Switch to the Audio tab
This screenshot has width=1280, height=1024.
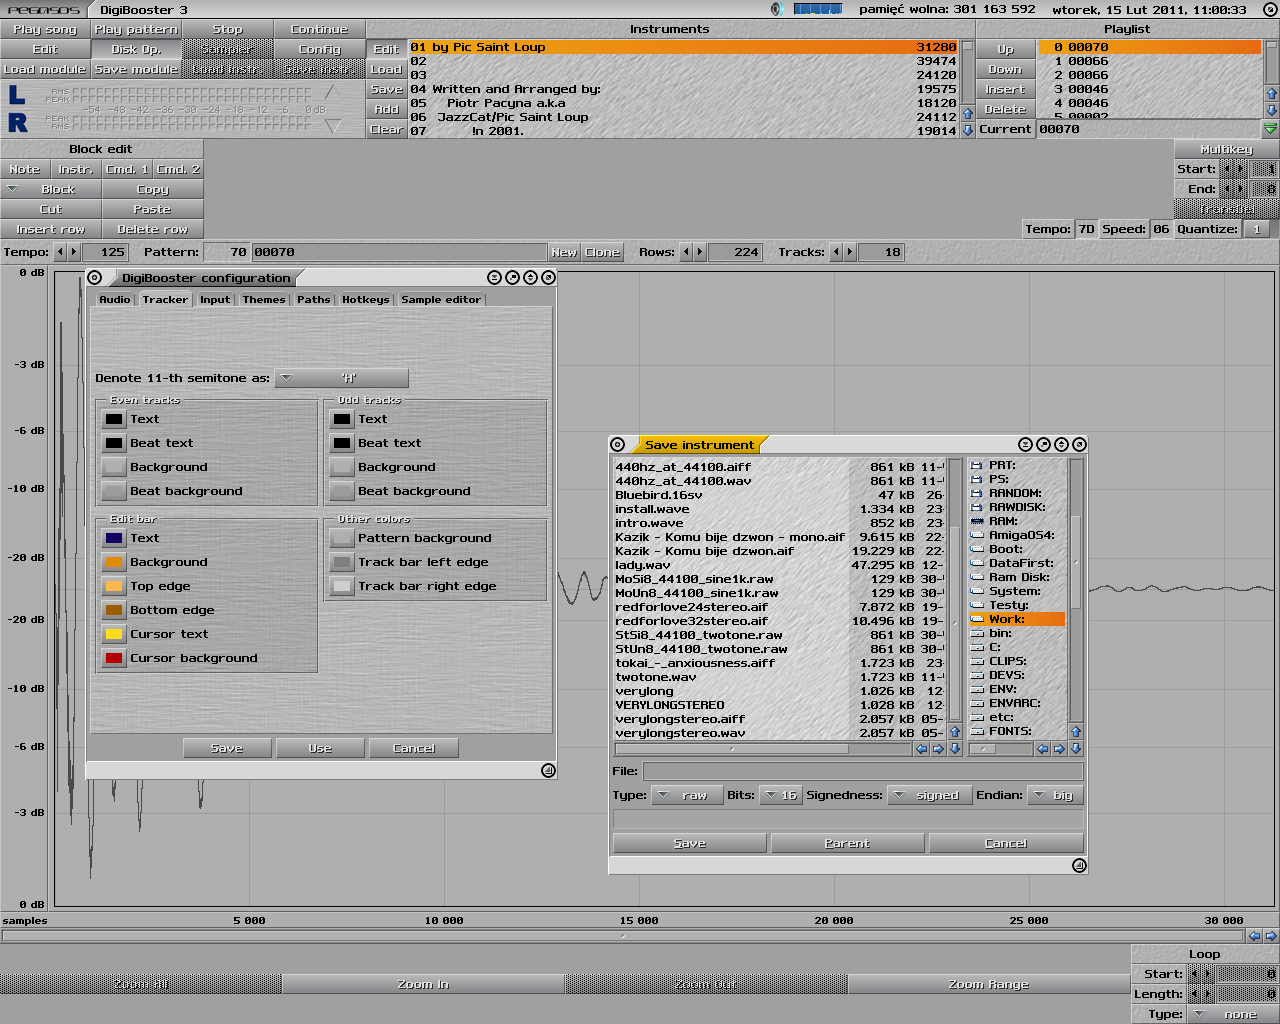[x=115, y=299]
